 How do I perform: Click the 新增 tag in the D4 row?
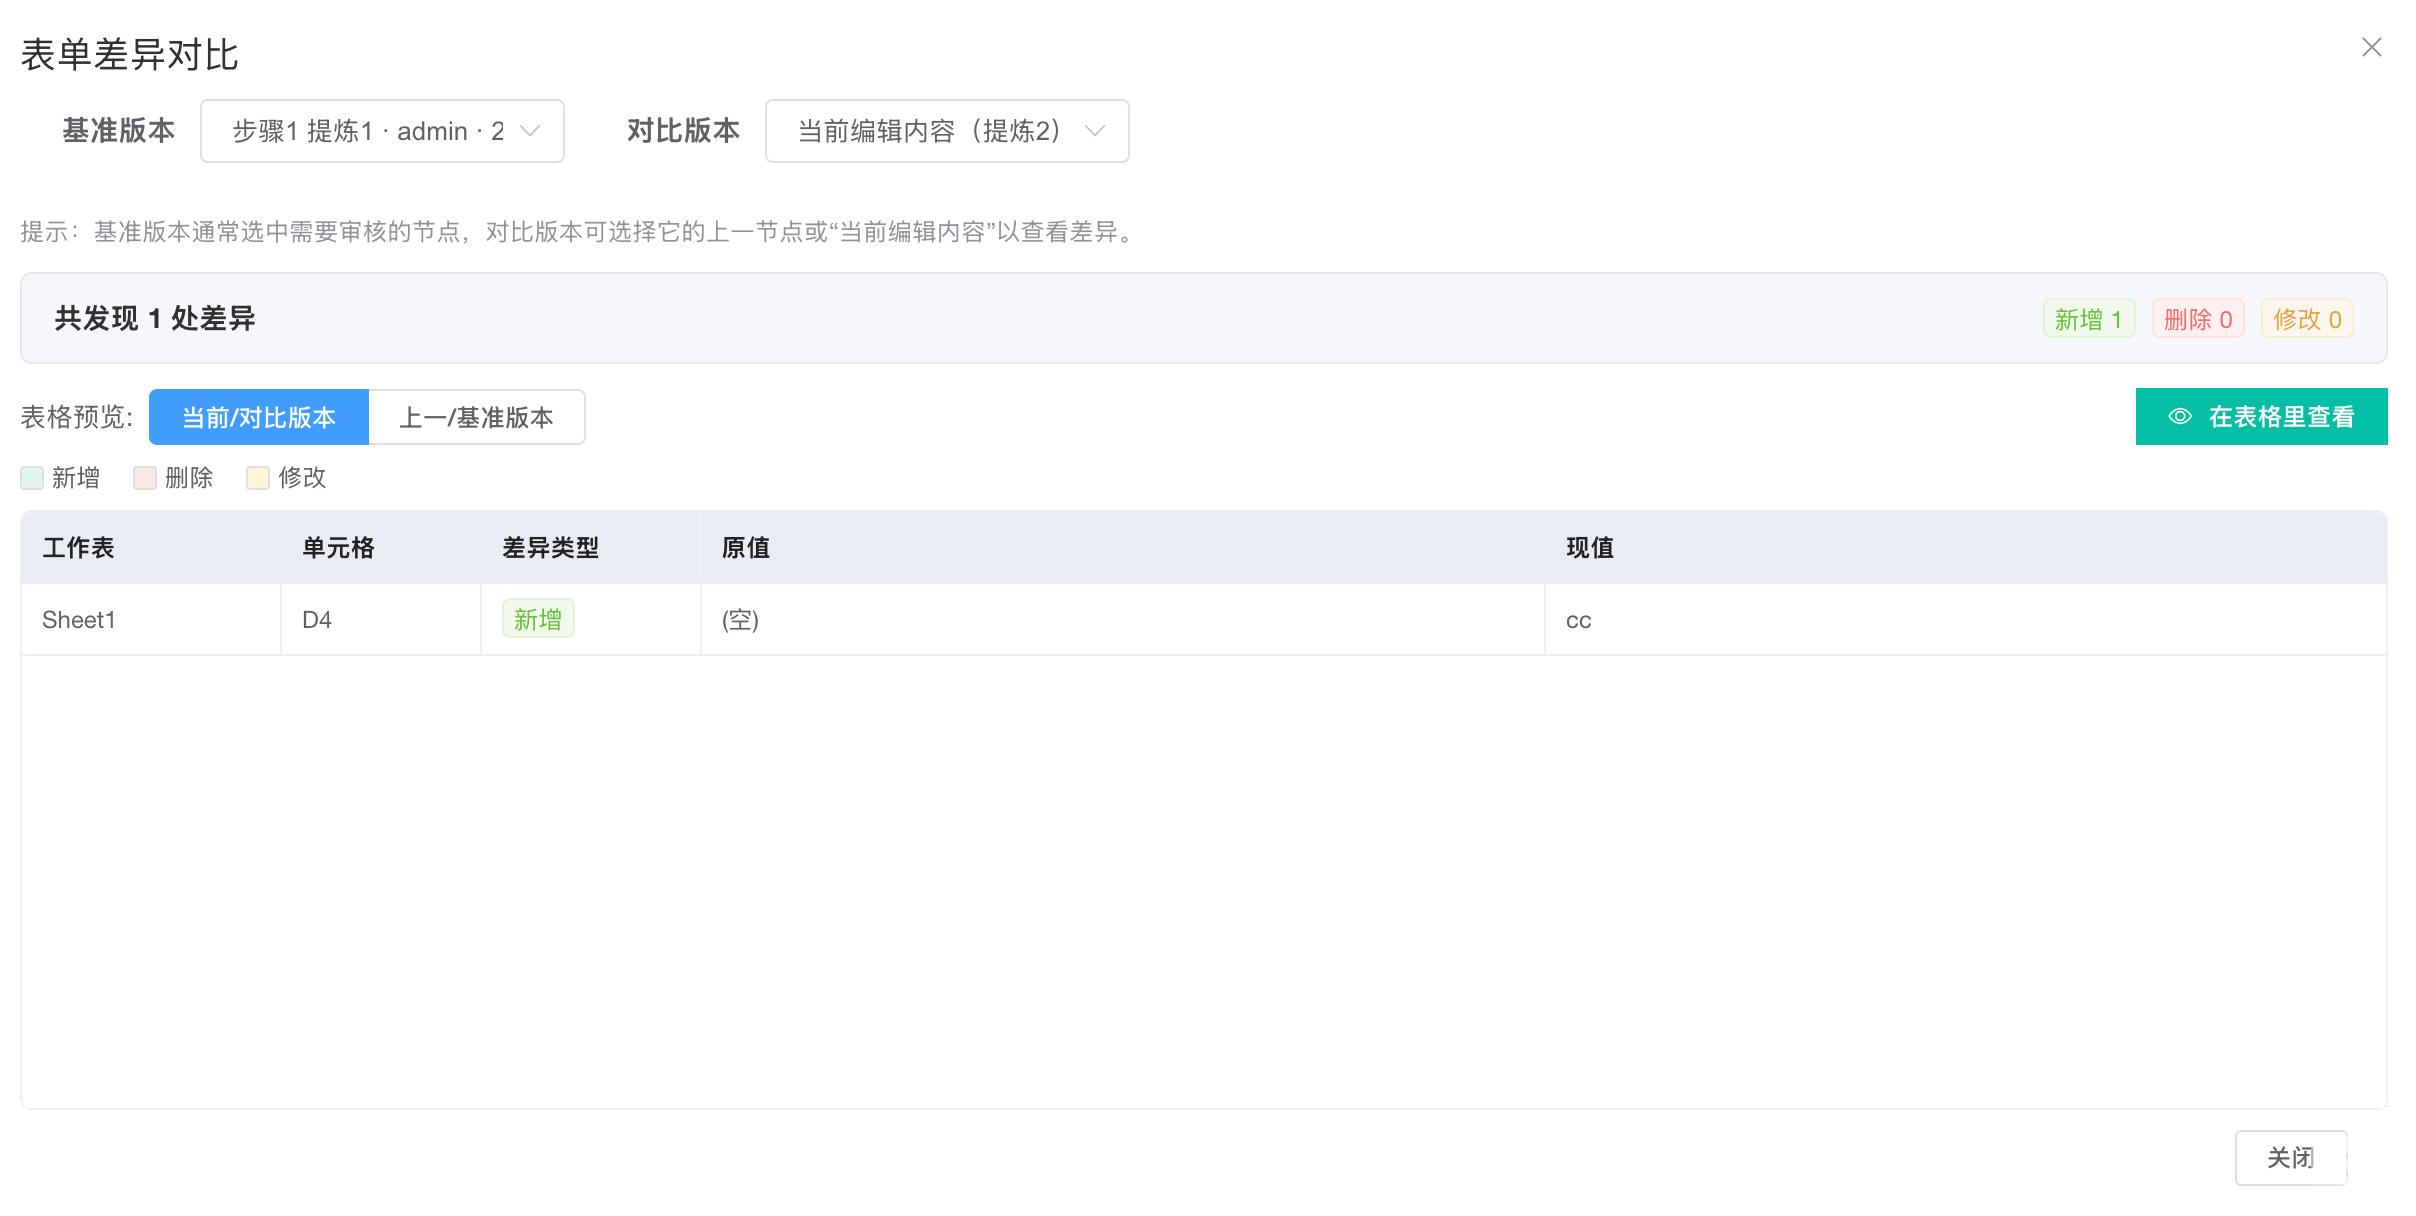538,620
